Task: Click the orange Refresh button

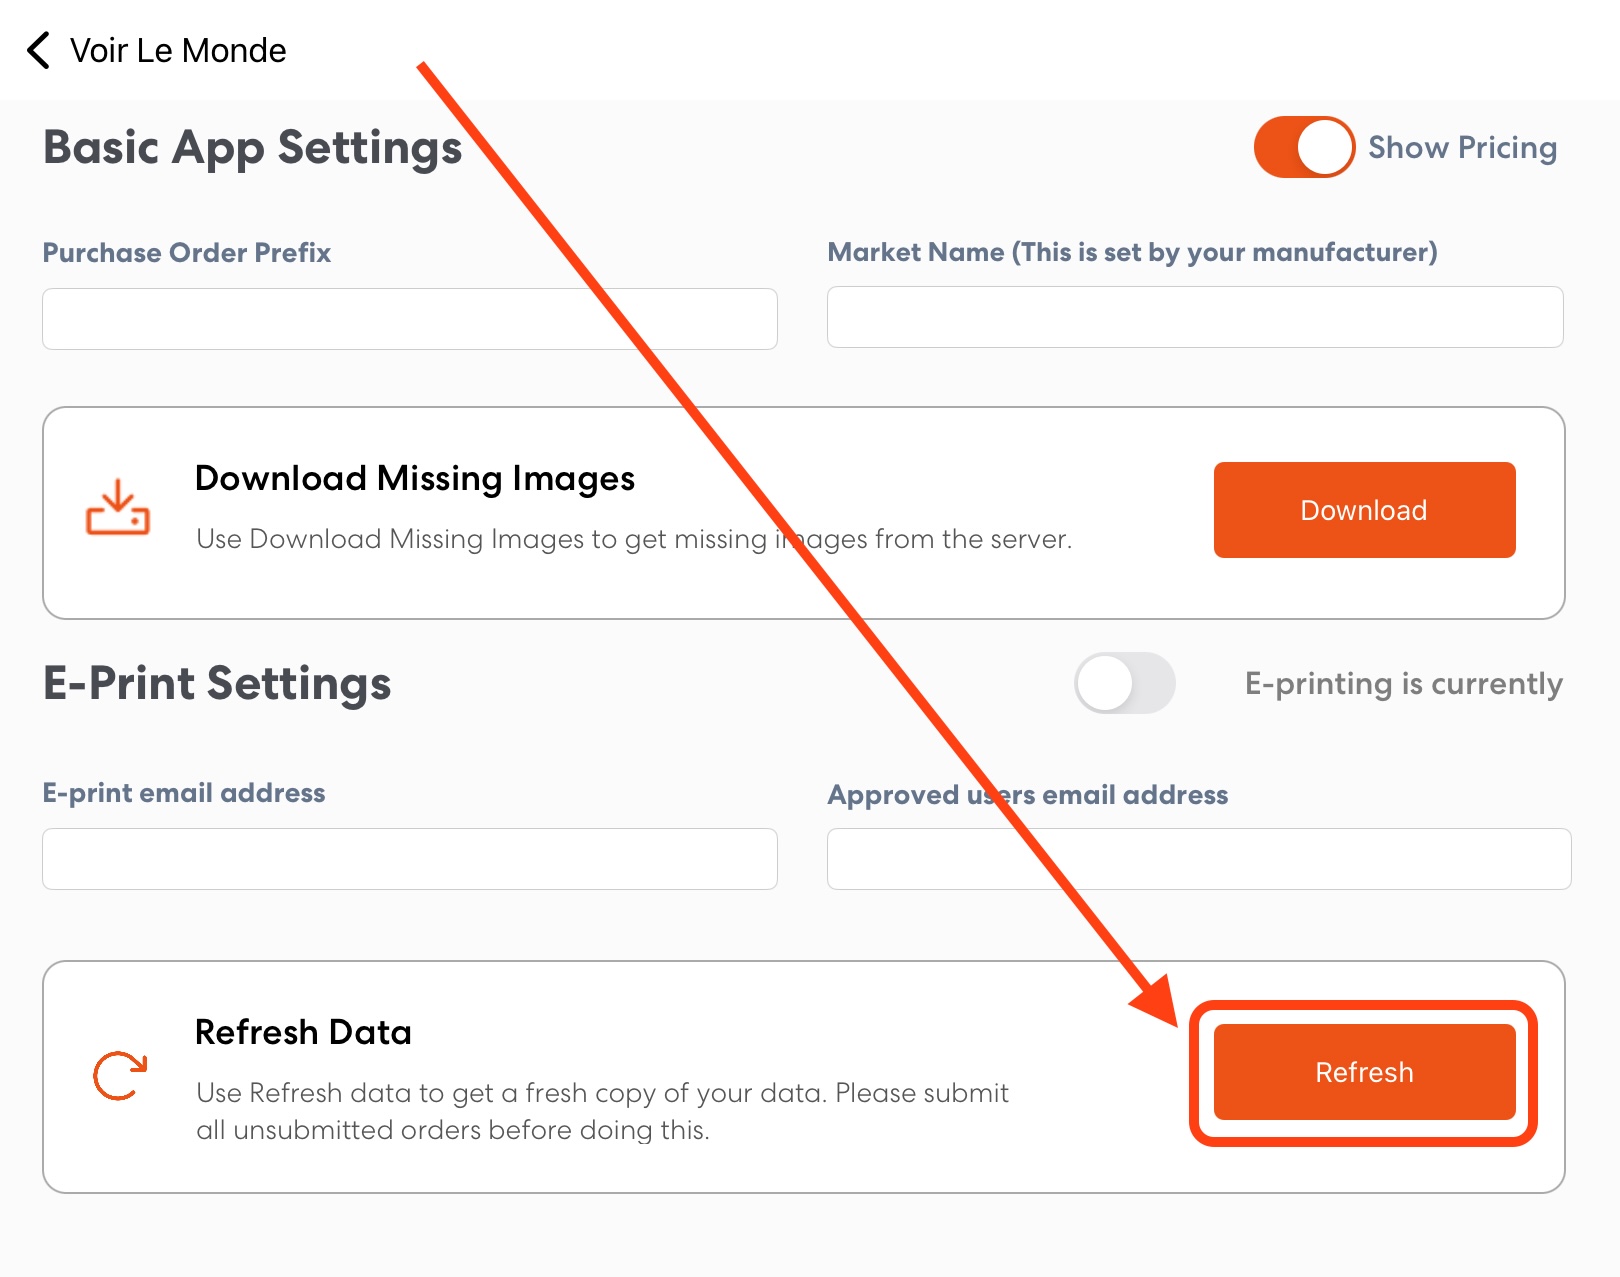Action: tap(1364, 1072)
